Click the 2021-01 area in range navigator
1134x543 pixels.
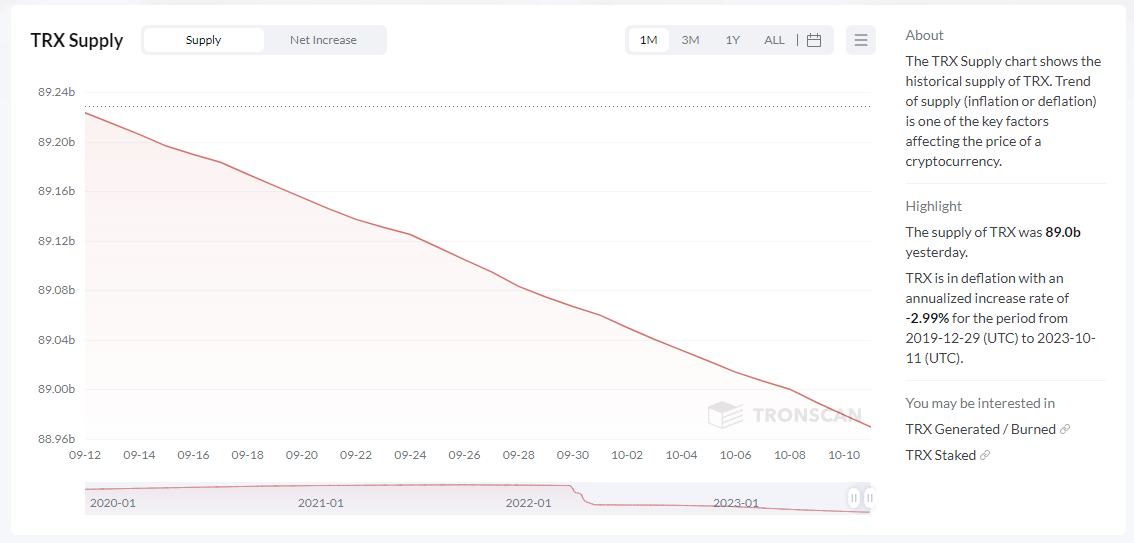coord(320,503)
